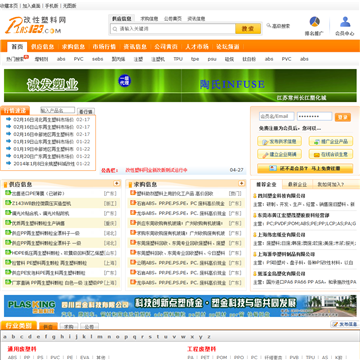Click green icon beside HDPE supply row

(x=8, y=253)
